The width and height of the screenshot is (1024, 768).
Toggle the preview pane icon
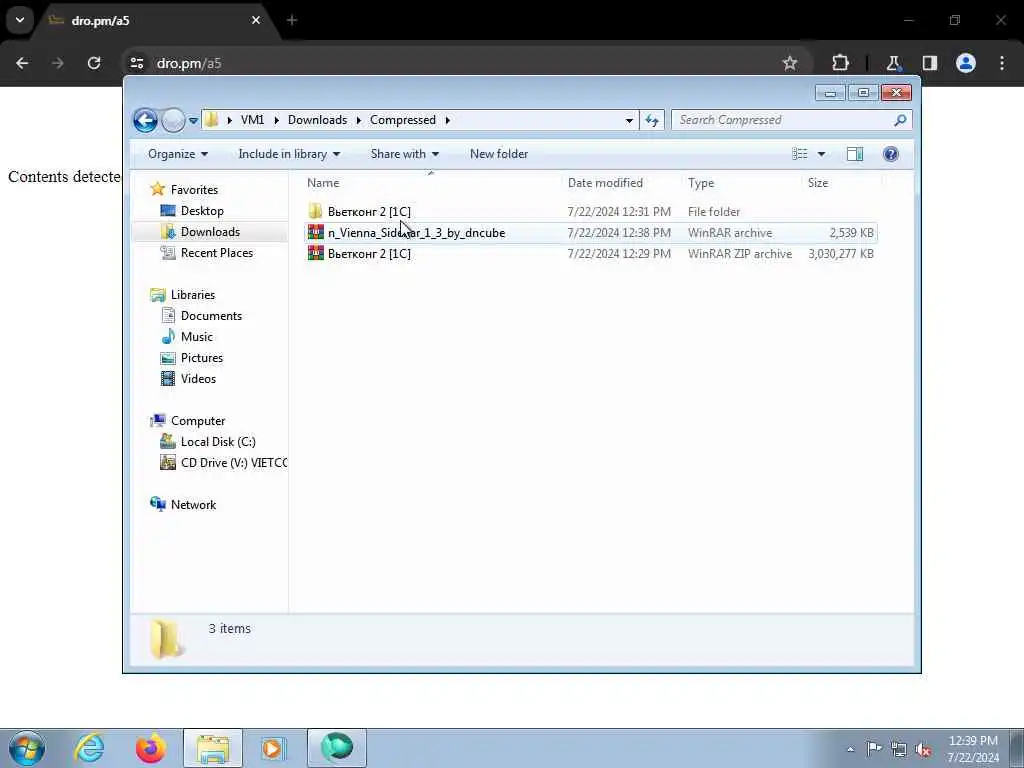click(x=855, y=154)
